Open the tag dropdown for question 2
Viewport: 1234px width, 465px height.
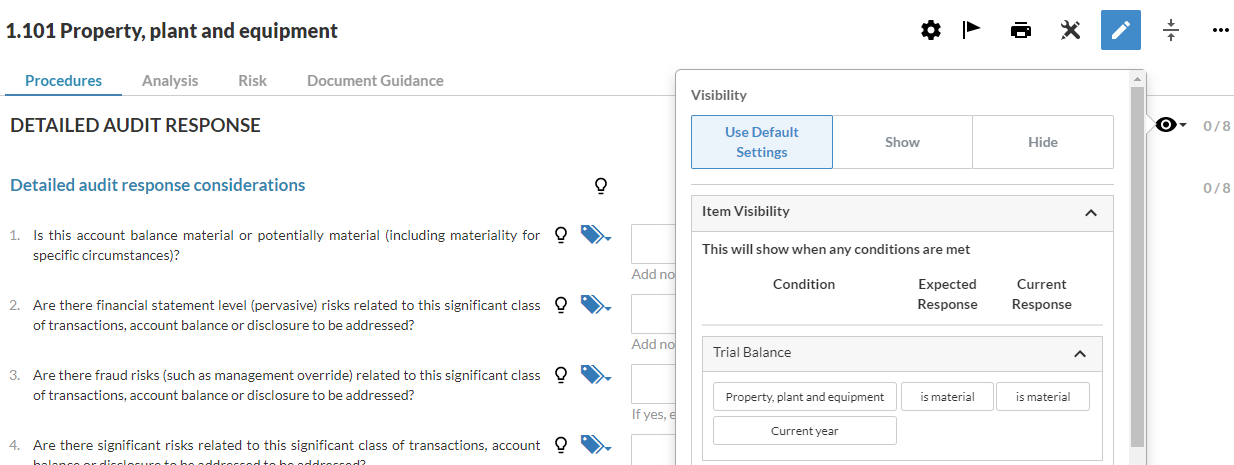[x=595, y=304]
